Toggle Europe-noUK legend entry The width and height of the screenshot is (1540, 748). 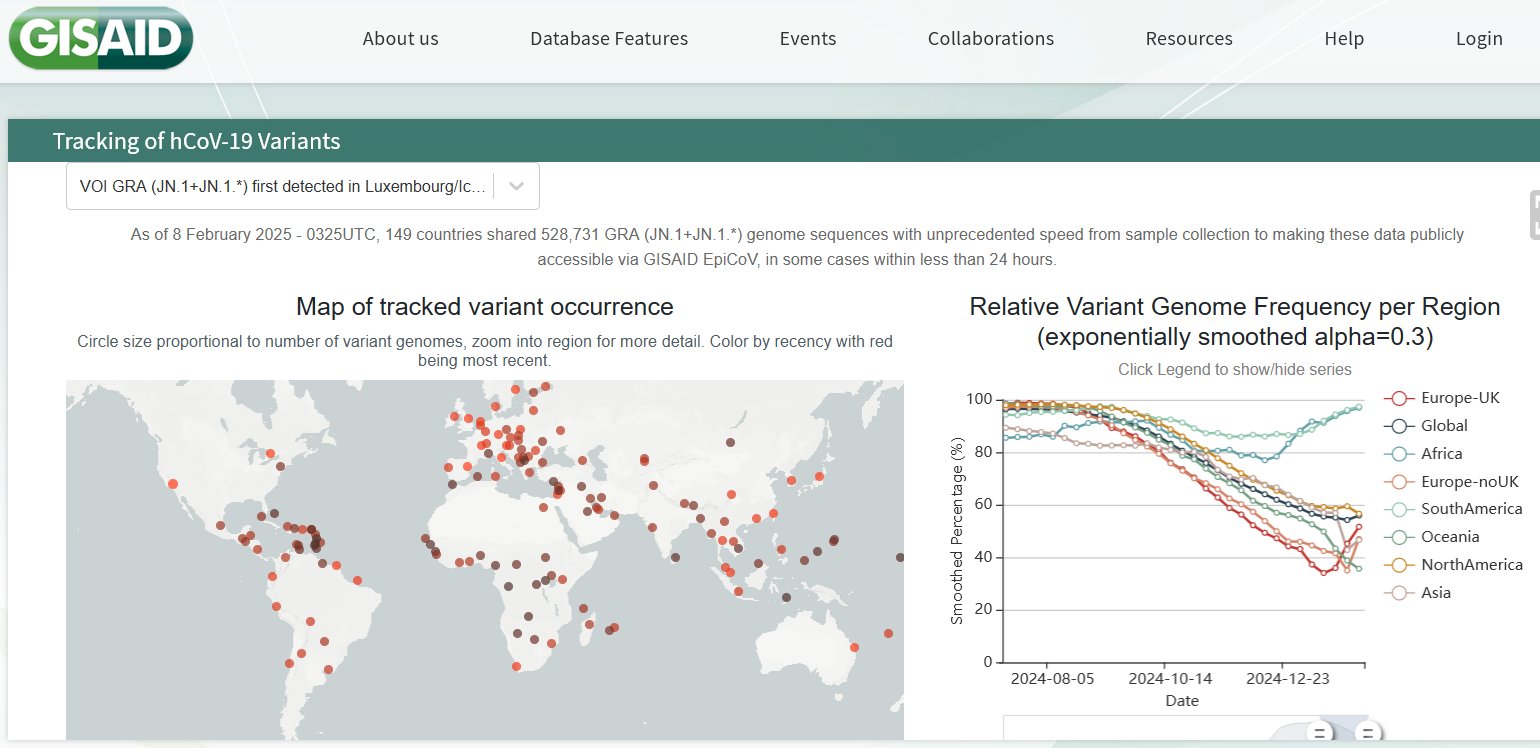(1469, 482)
